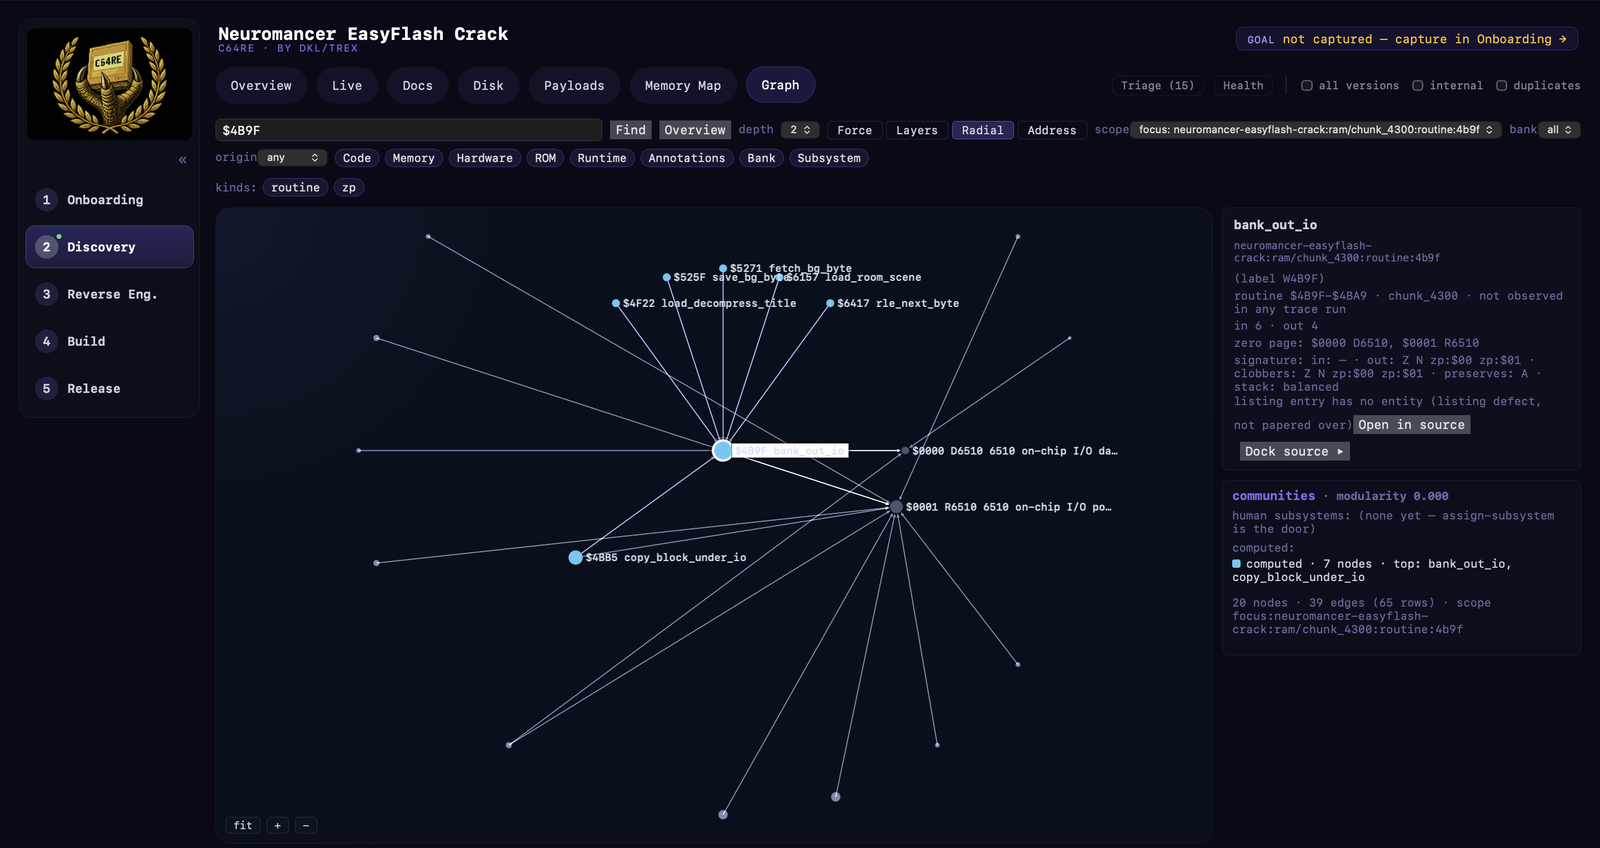The height and width of the screenshot is (848, 1600).
Task: Select the $0000 D6510 data node
Action: [x=905, y=451]
